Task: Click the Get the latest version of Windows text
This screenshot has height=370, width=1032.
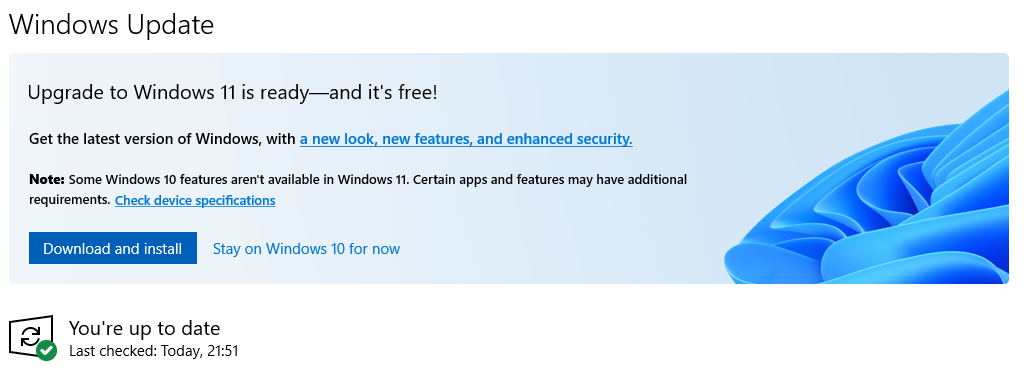Action: point(163,139)
